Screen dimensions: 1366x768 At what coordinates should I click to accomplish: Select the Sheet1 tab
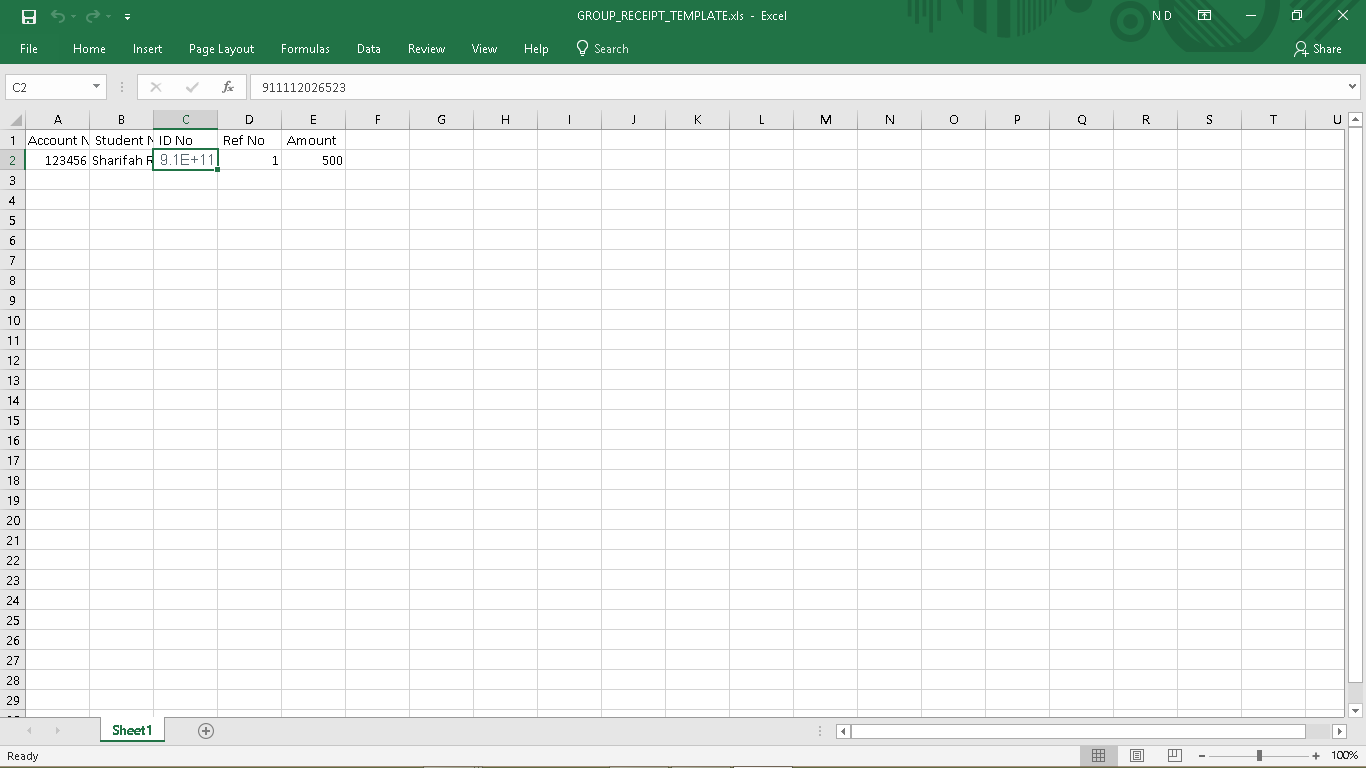(132, 731)
